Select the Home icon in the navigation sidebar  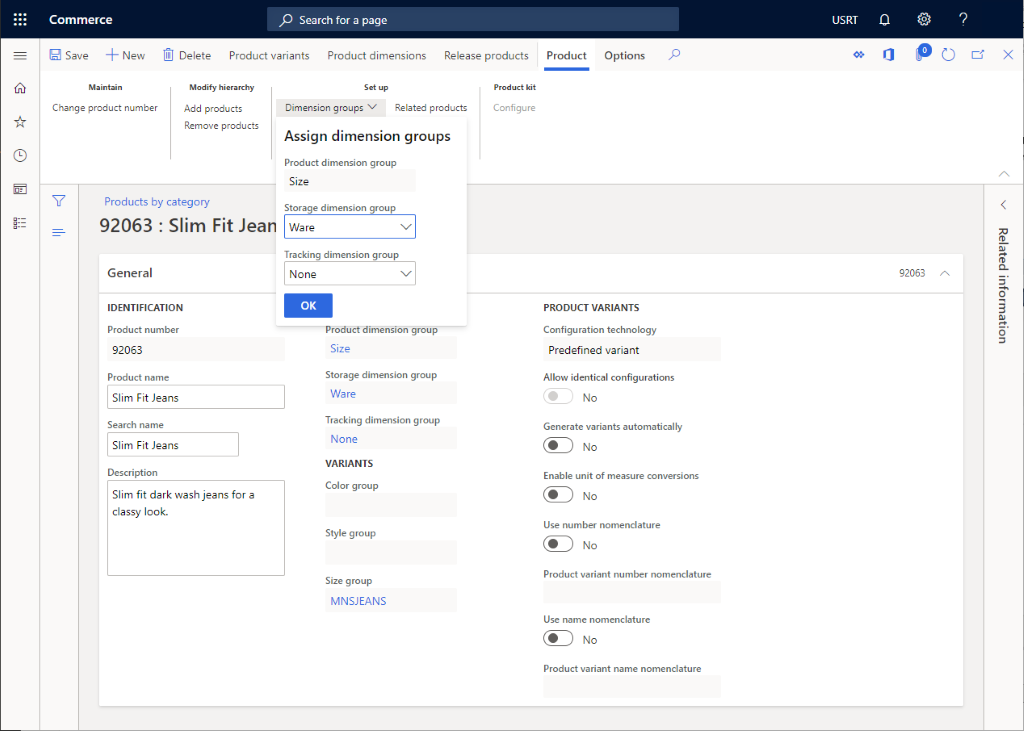[x=20, y=89]
